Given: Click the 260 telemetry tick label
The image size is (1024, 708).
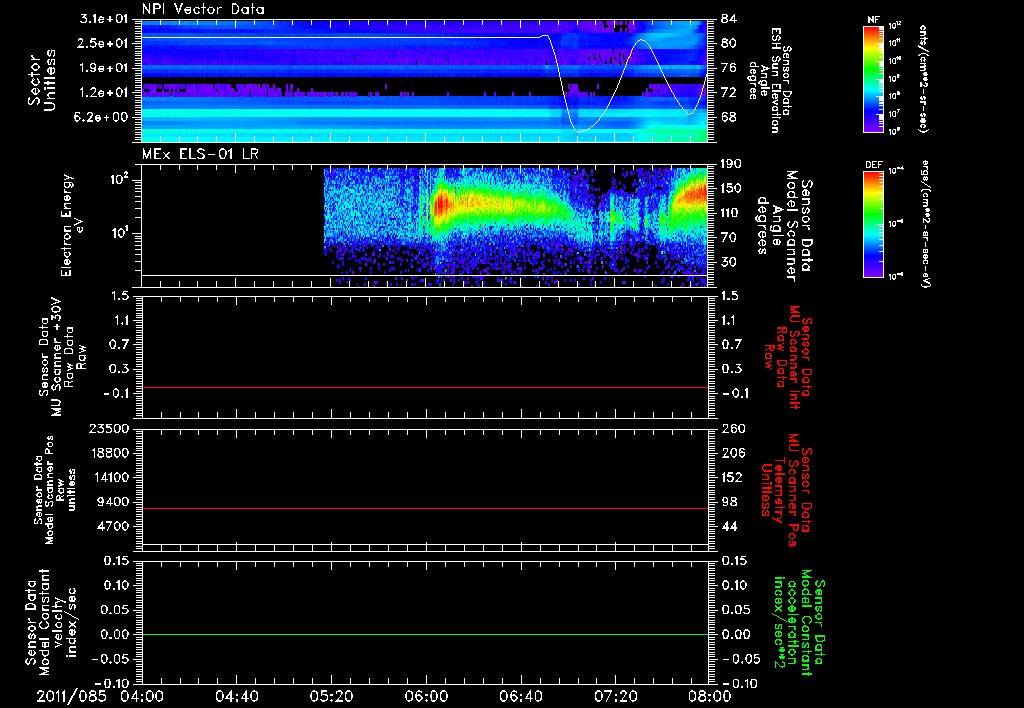Looking at the screenshot, I should point(732,429).
